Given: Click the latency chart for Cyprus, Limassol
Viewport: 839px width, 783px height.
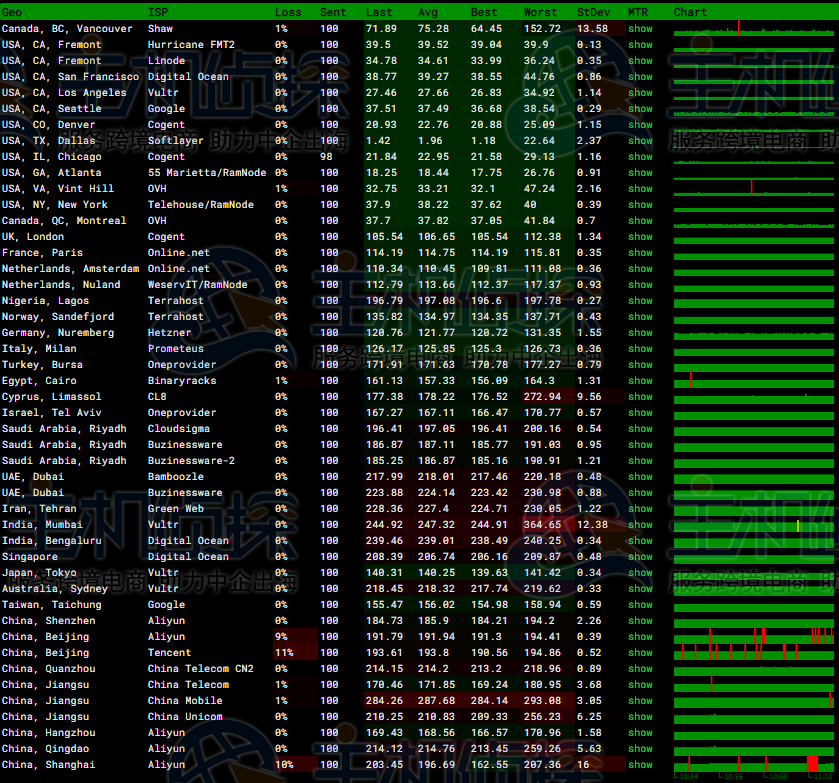Looking at the screenshot, I should coord(754,397).
